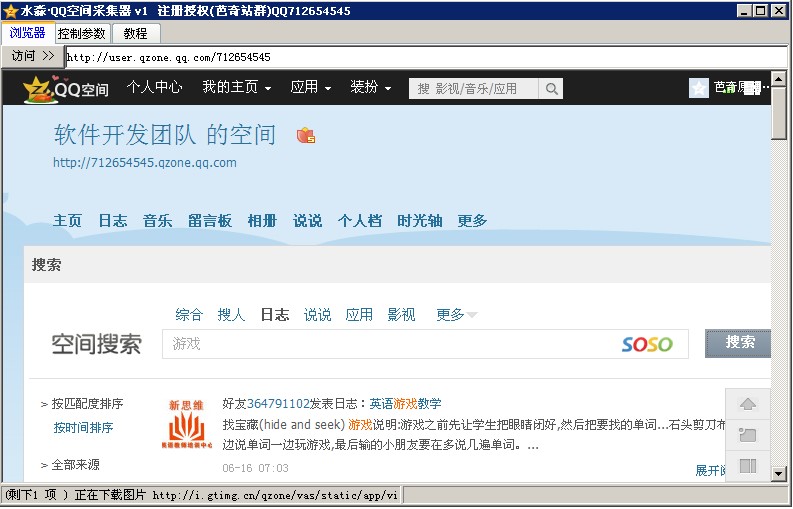793x509 pixels.
Task: Expand the 更多 search category dropdown
Action: (456, 315)
